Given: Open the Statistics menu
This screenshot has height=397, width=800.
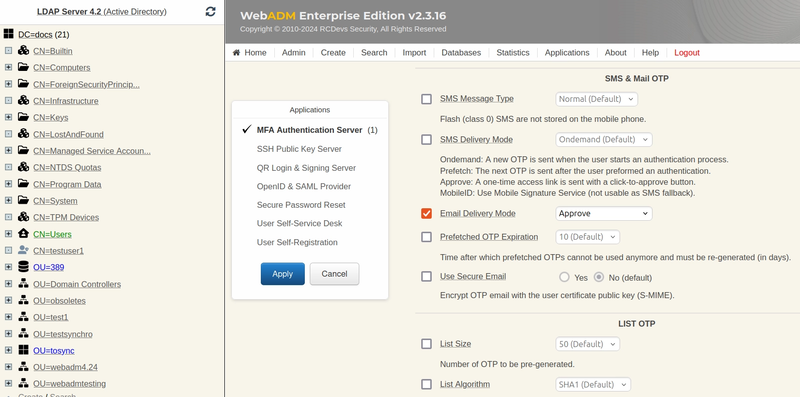Looking at the screenshot, I should point(513,53).
